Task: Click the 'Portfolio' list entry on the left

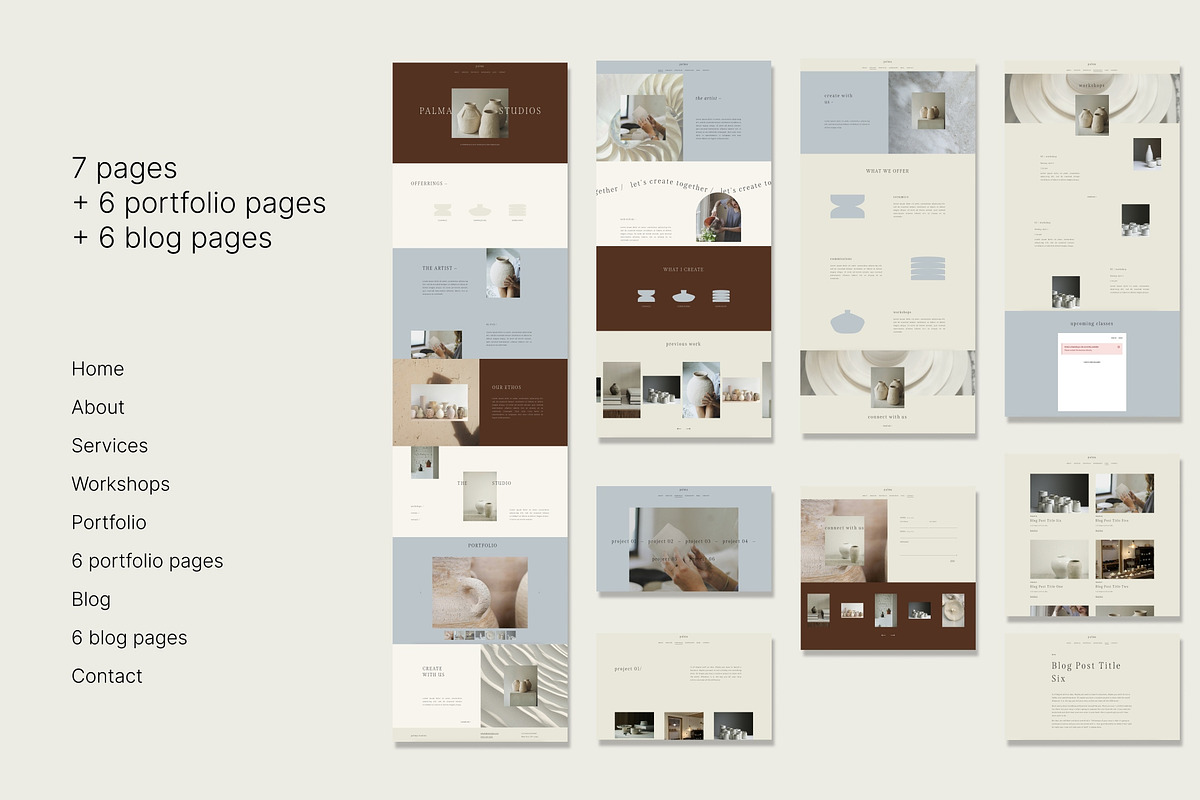Action: [x=109, y=522]
